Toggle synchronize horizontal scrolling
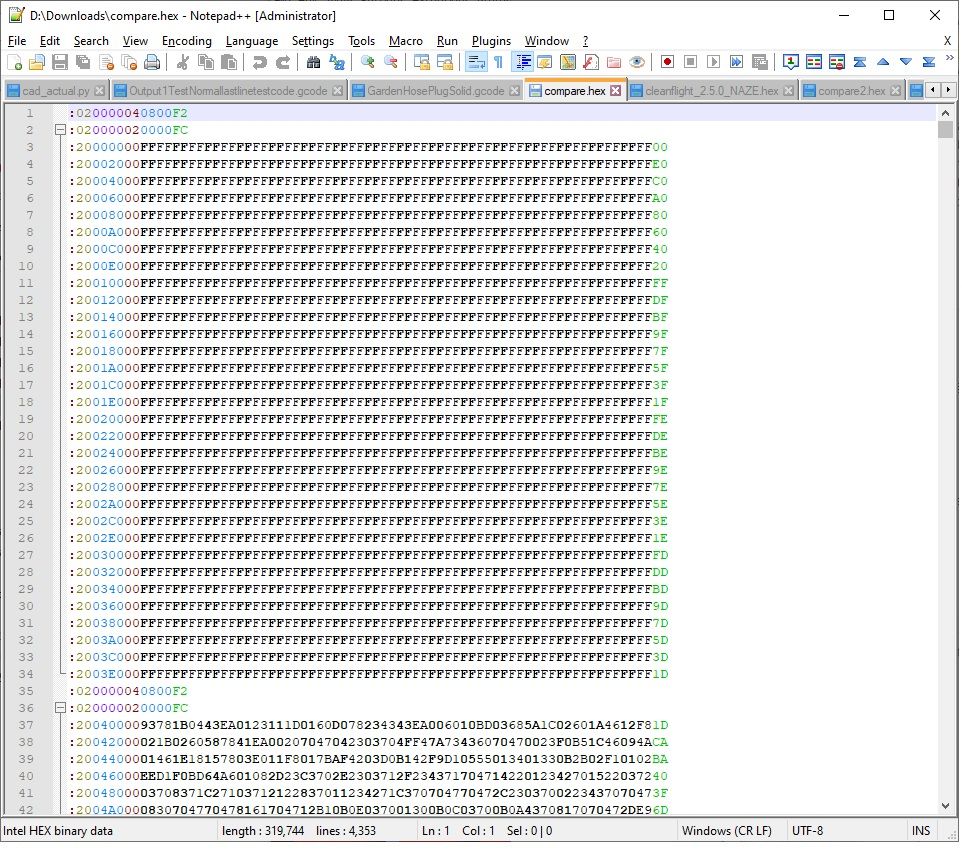This screenshot has width=962, height=852. click(444, 62)
